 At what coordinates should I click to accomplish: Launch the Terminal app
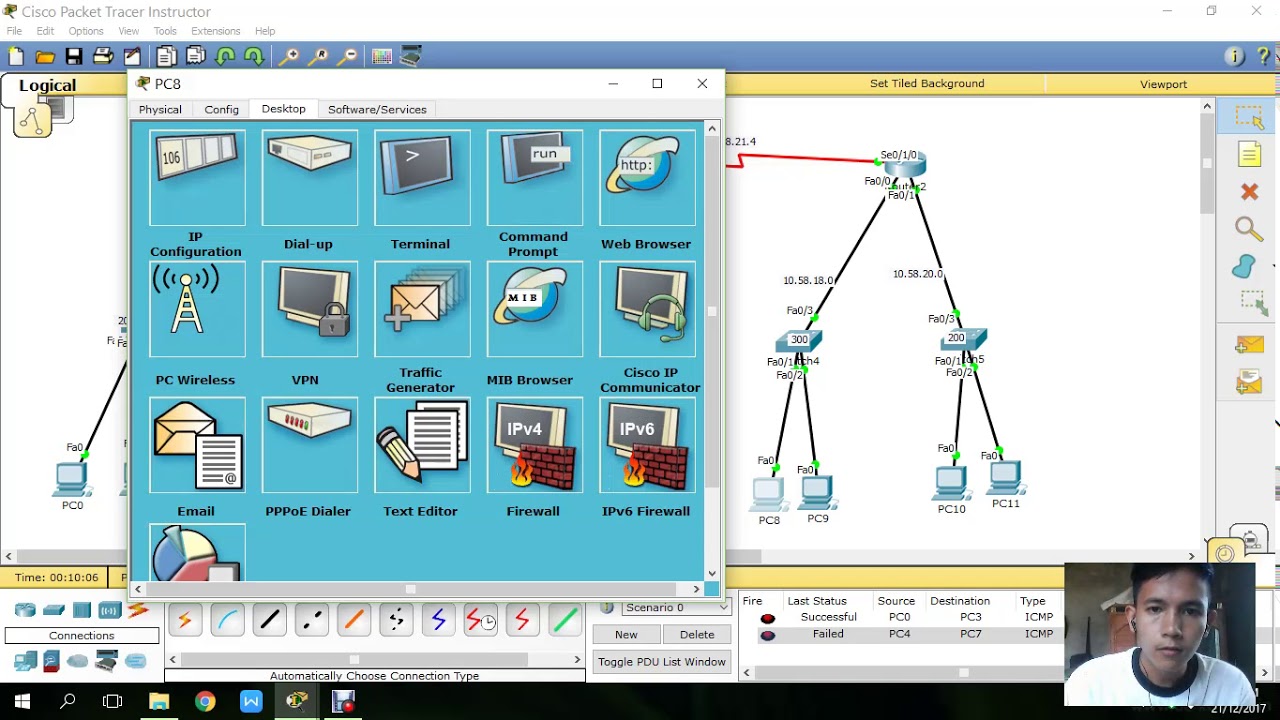point(422,178)
